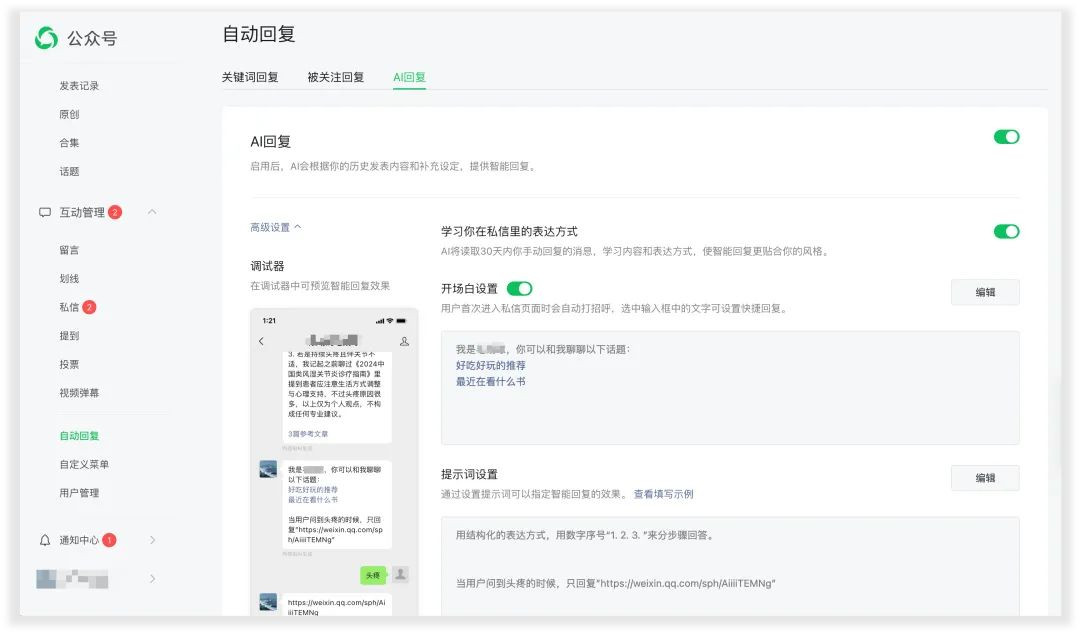Turn off 学习你在私信里的表达方式 switch

pyautogui.click(x=1006, y=232)
